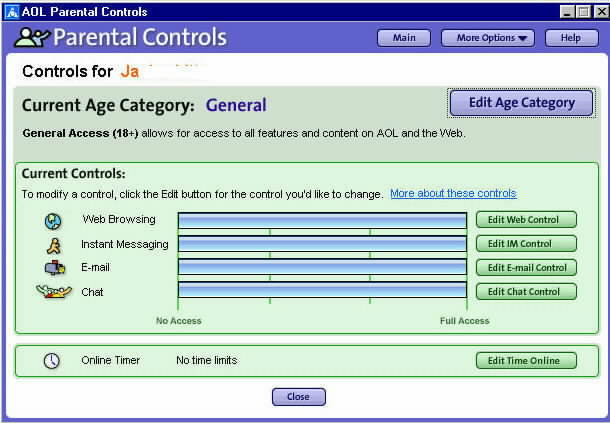Go to Main page
The width and height of the screenshot is (610, 423).
(x=404, y=38)
